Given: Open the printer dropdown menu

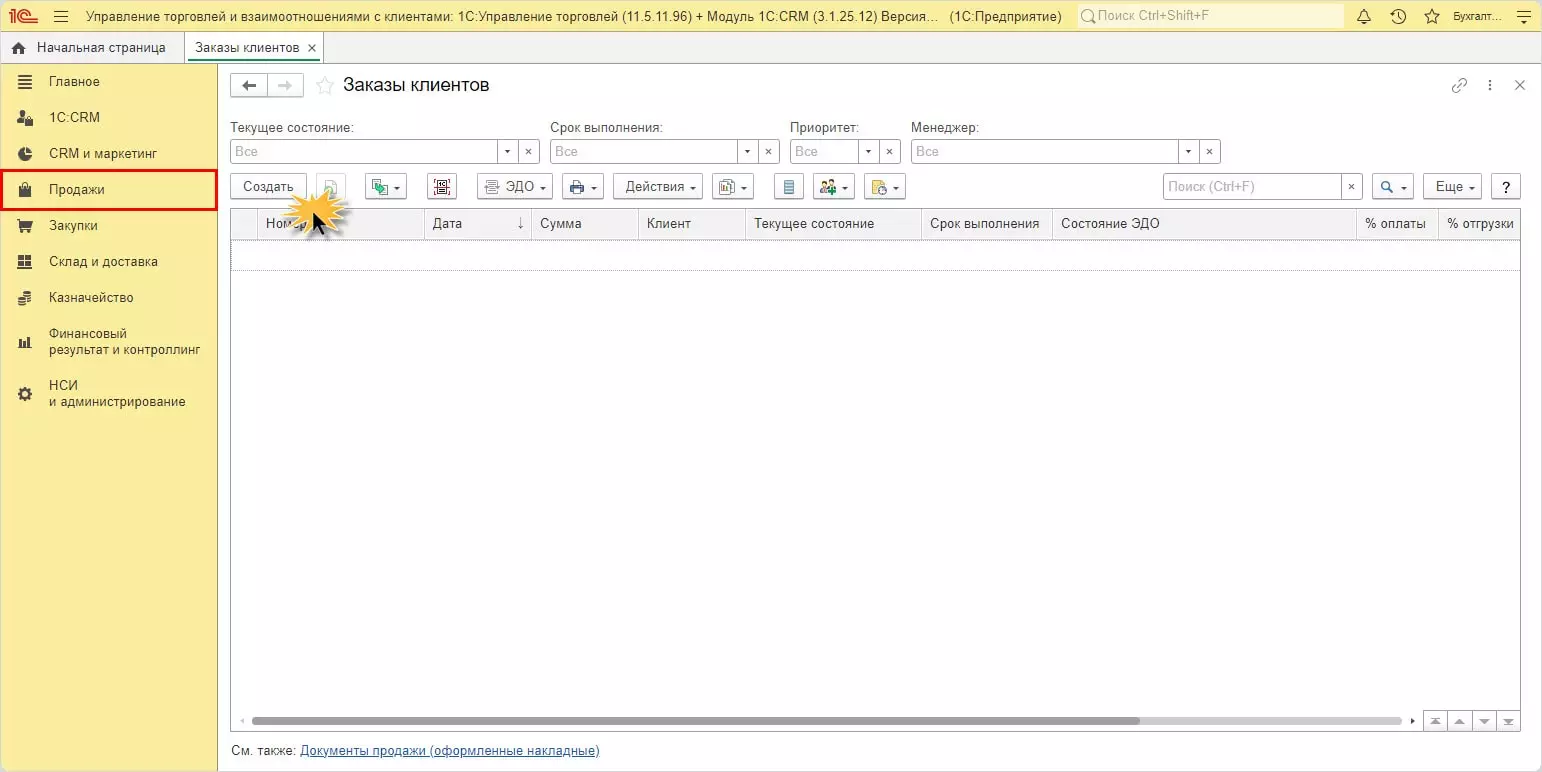Looking at the screenshot, I should pos(583,187).
